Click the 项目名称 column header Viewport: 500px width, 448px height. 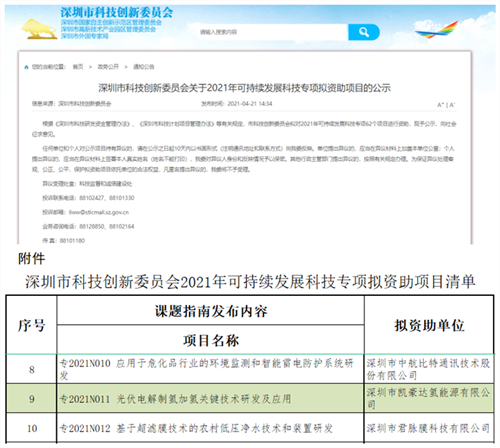click(211, 340)
